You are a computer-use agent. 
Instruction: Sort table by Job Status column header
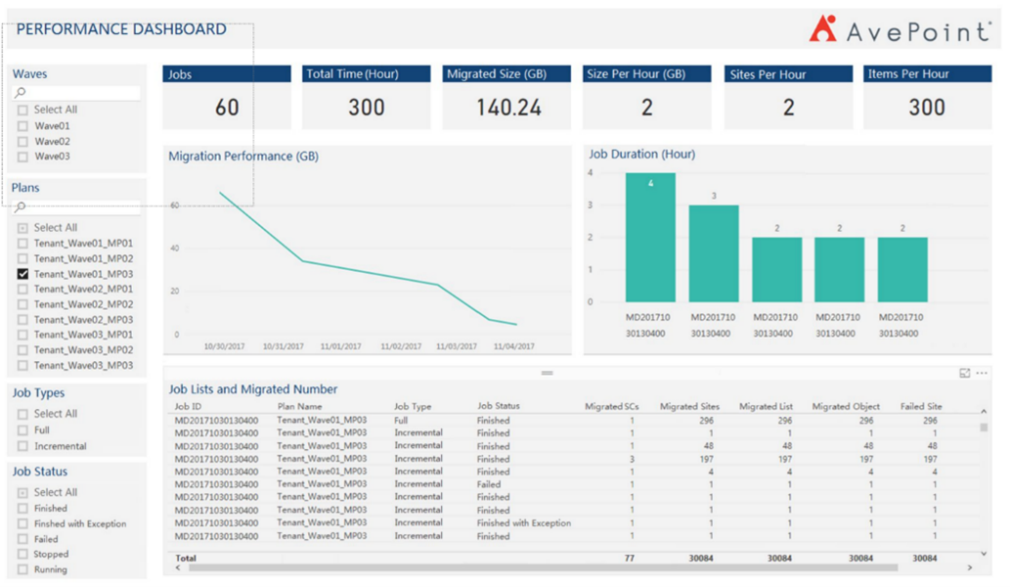click(x=499, y=406)
